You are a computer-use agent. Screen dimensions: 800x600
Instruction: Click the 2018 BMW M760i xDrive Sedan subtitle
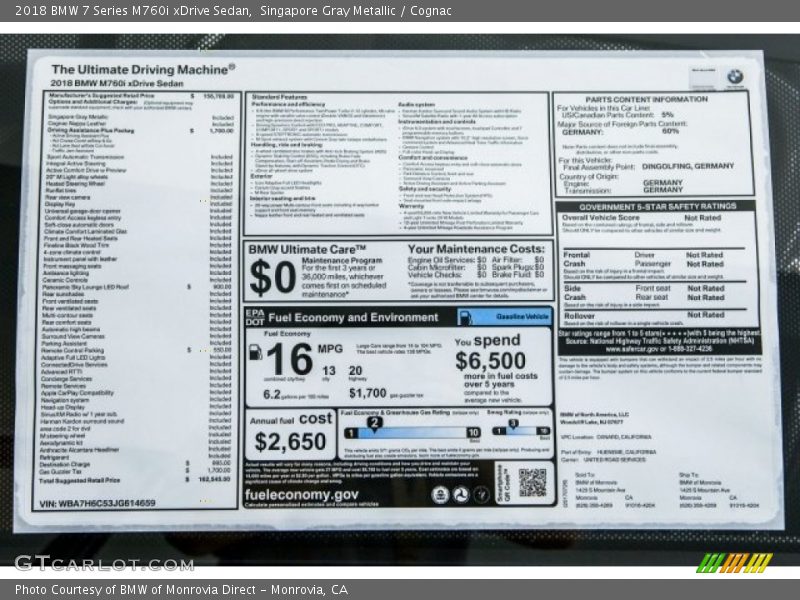coord(117,83)
